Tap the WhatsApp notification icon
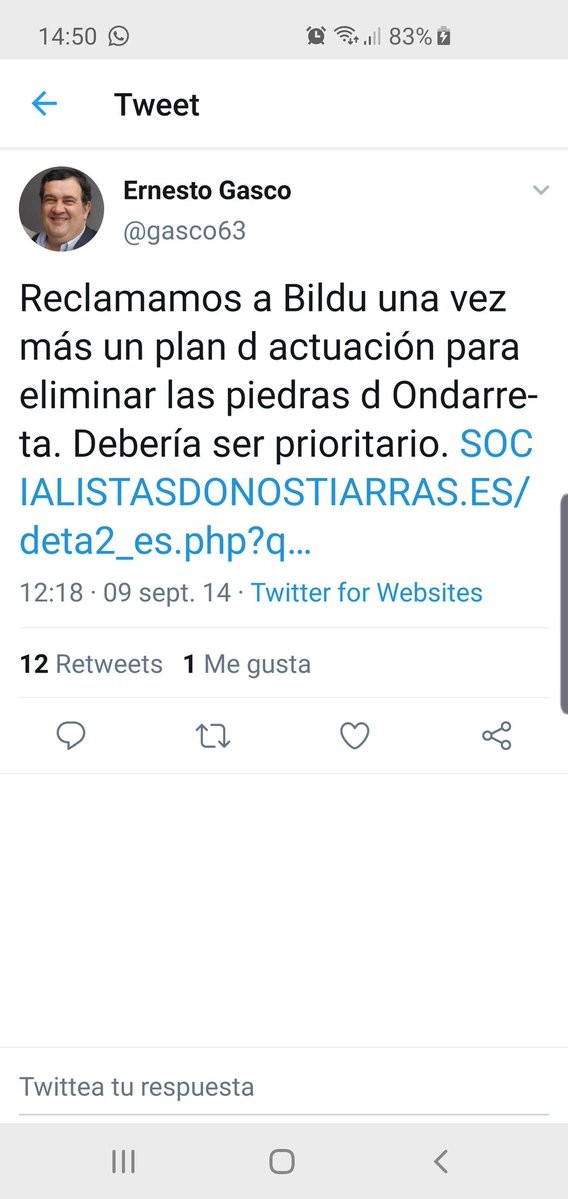This screenshot has width=568, height=1199. coord(118,35)
